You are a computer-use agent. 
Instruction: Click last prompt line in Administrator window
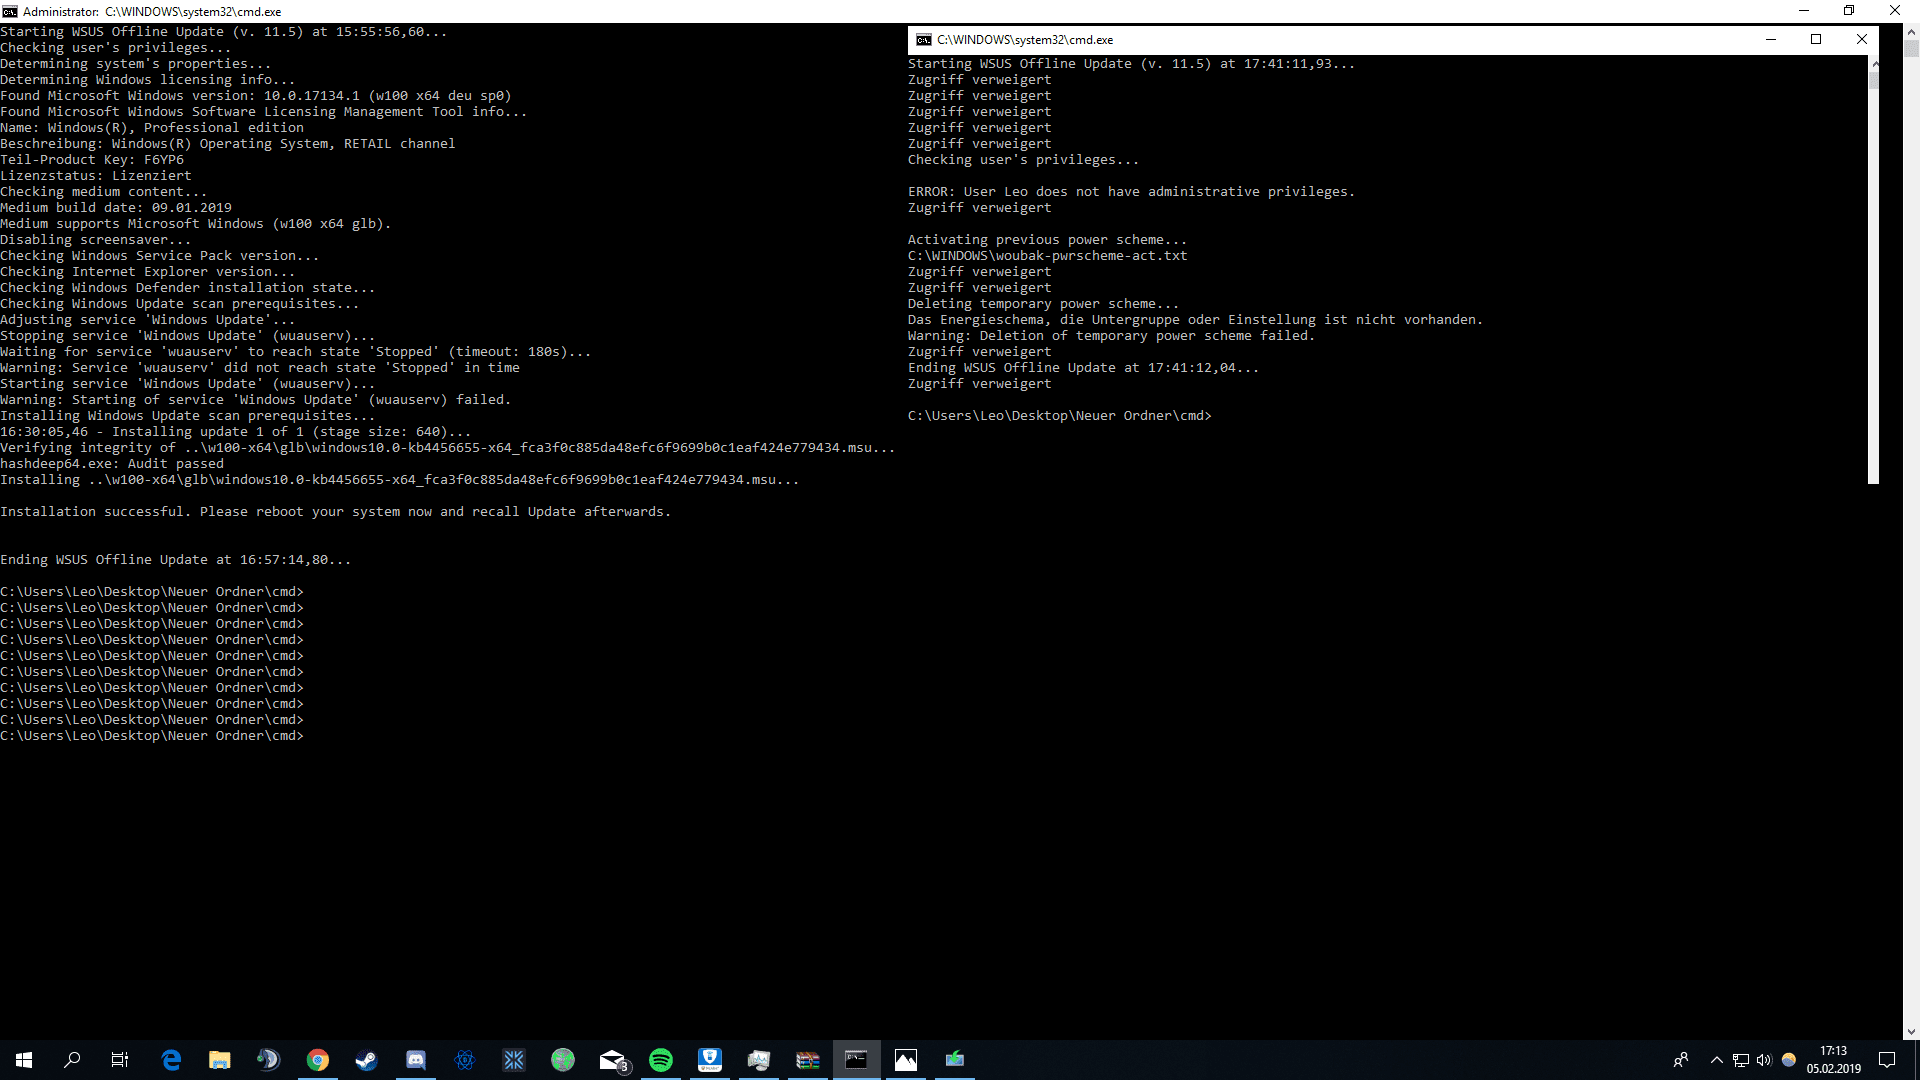click(x=151, y=736)
